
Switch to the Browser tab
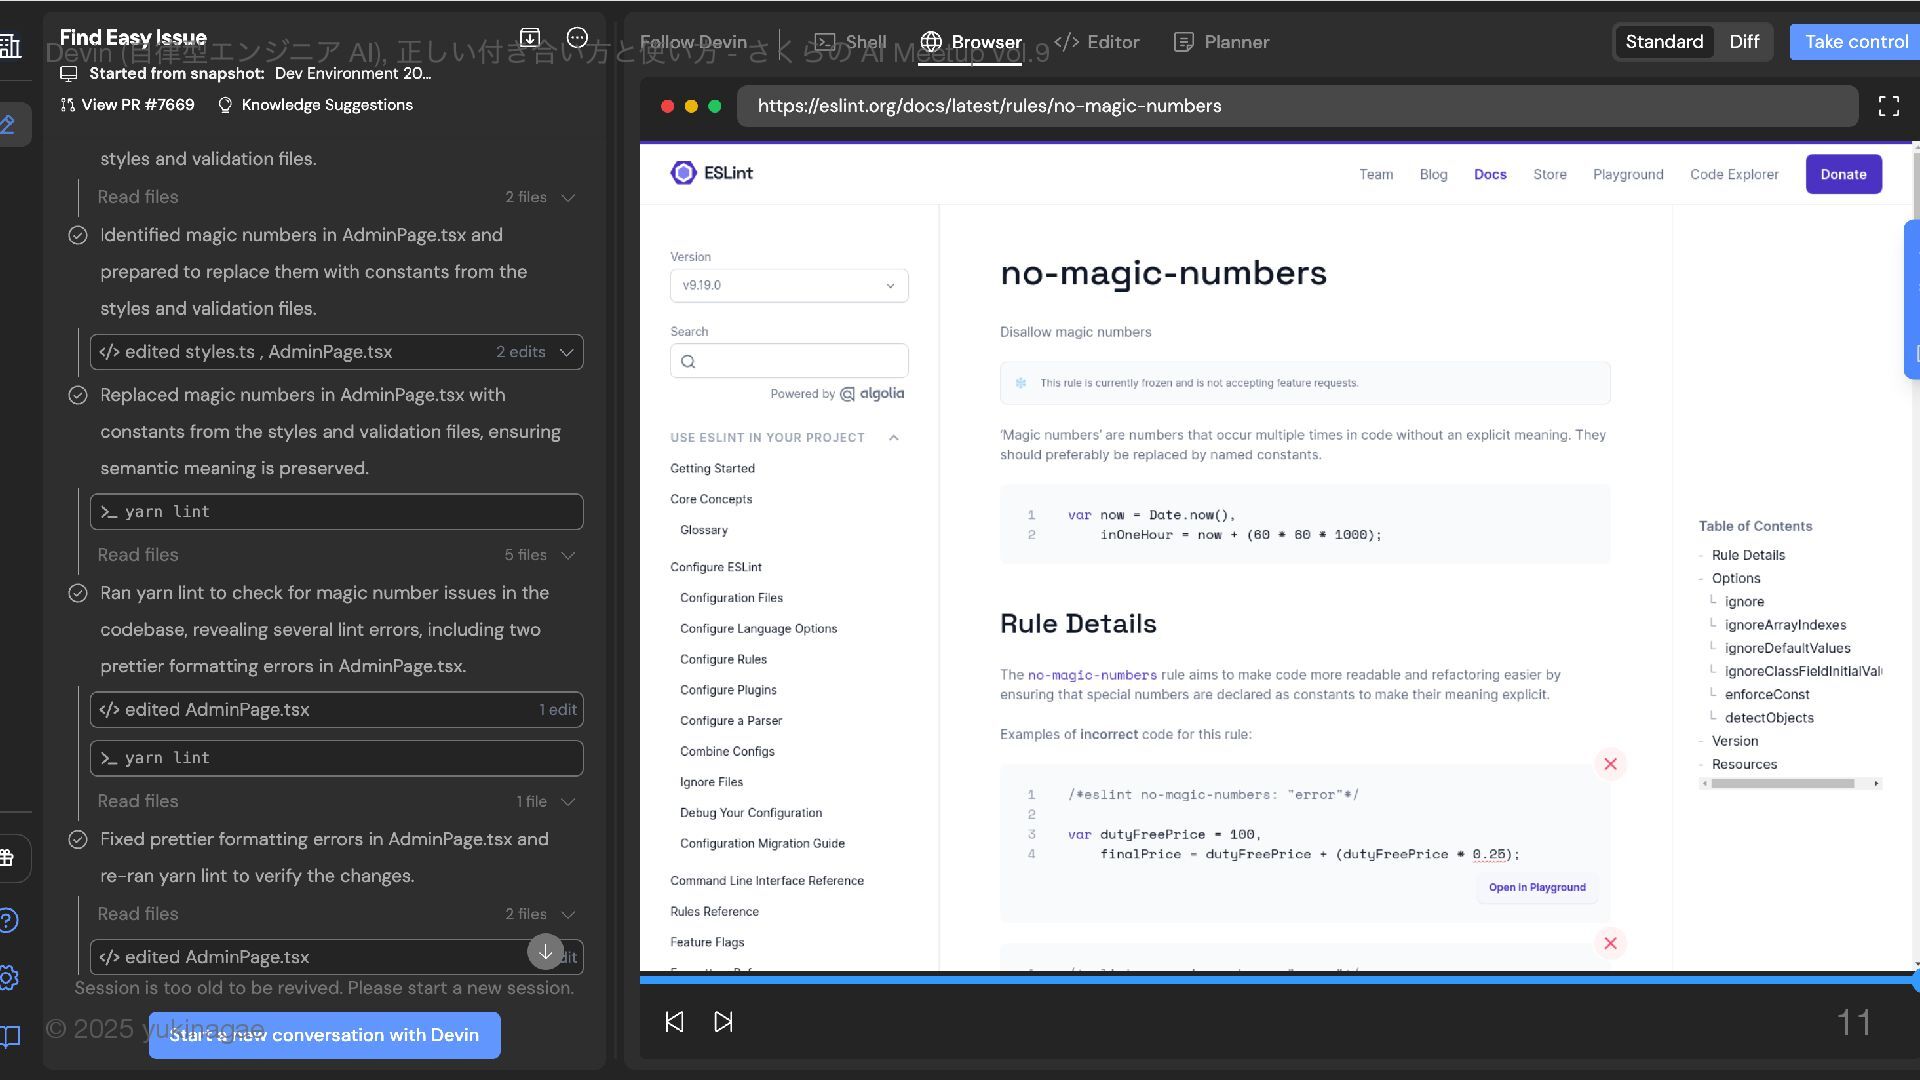tap(971, 42)
